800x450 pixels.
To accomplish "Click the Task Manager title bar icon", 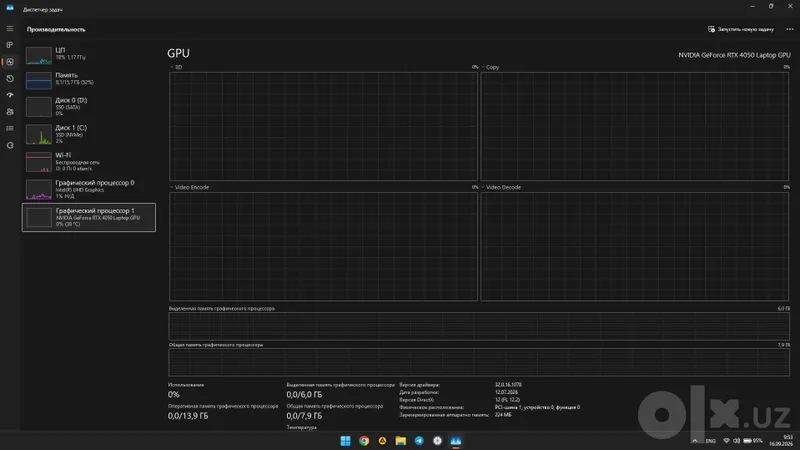I will coord(10,8).
